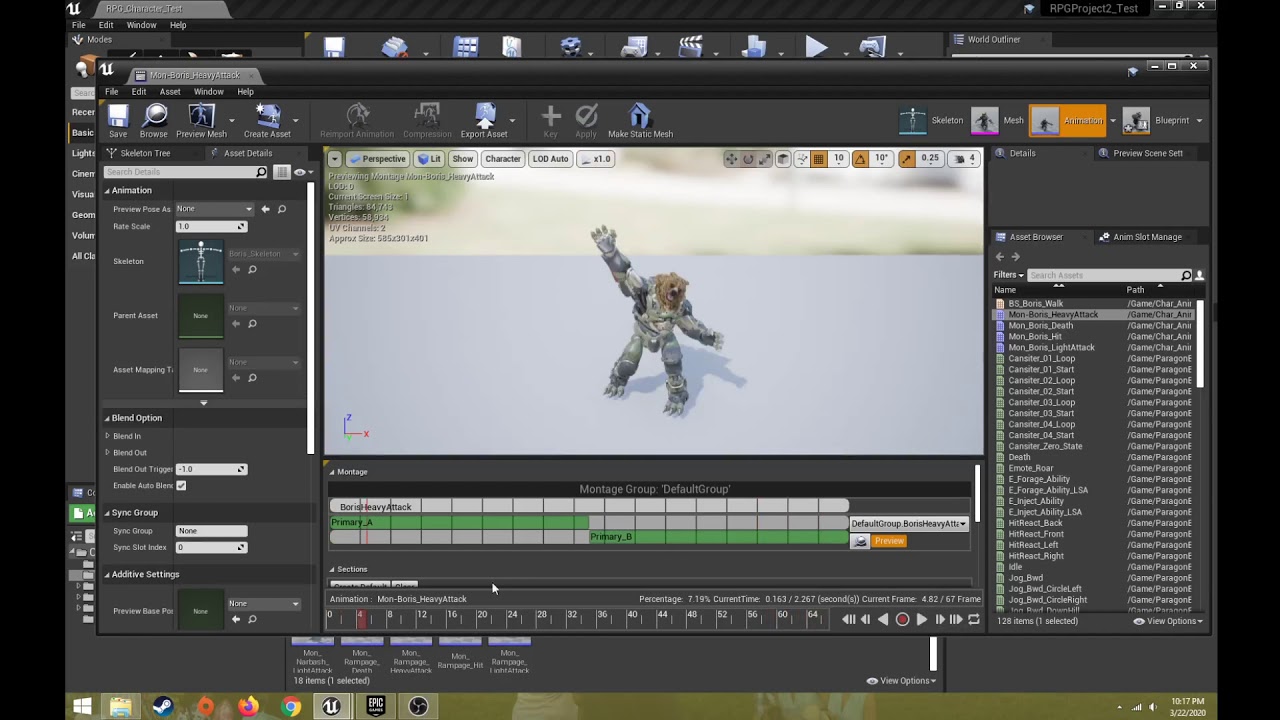1280x720 pixels.
Task: Click the Play button in main editor toolbar
Action: tap(816, 47)
